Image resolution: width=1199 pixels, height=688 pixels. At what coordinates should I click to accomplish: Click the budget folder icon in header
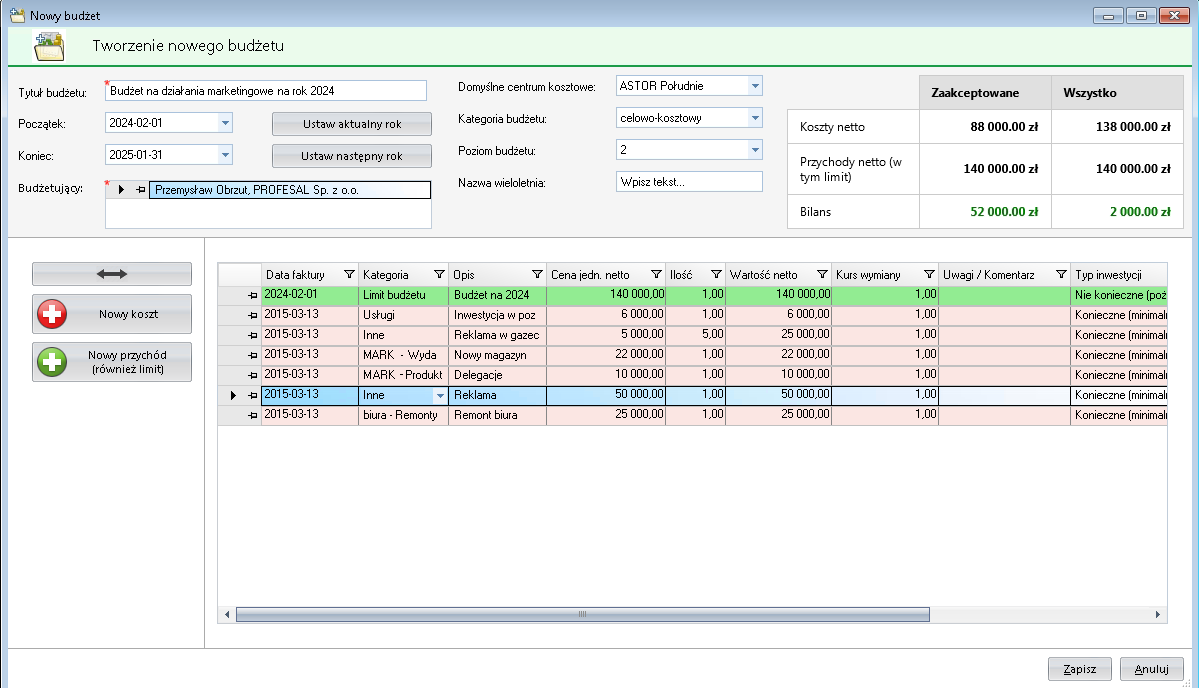[49, 46]
